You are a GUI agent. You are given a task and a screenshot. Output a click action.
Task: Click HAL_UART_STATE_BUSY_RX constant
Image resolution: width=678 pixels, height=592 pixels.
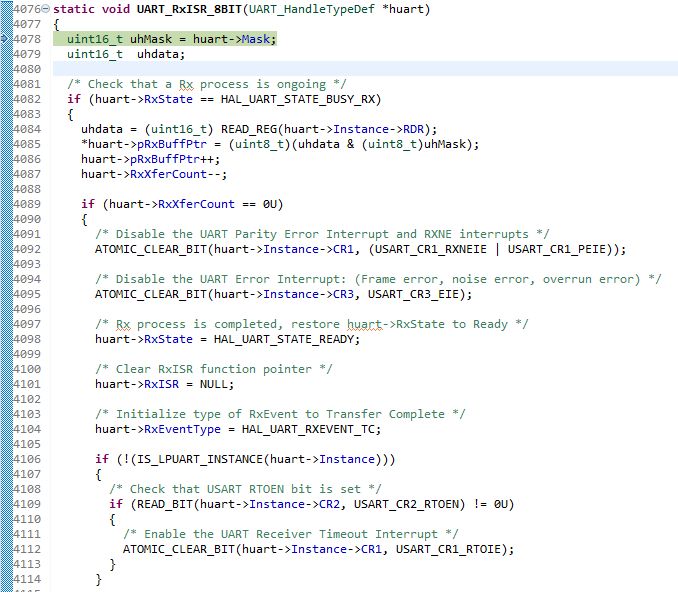[297, 99]
